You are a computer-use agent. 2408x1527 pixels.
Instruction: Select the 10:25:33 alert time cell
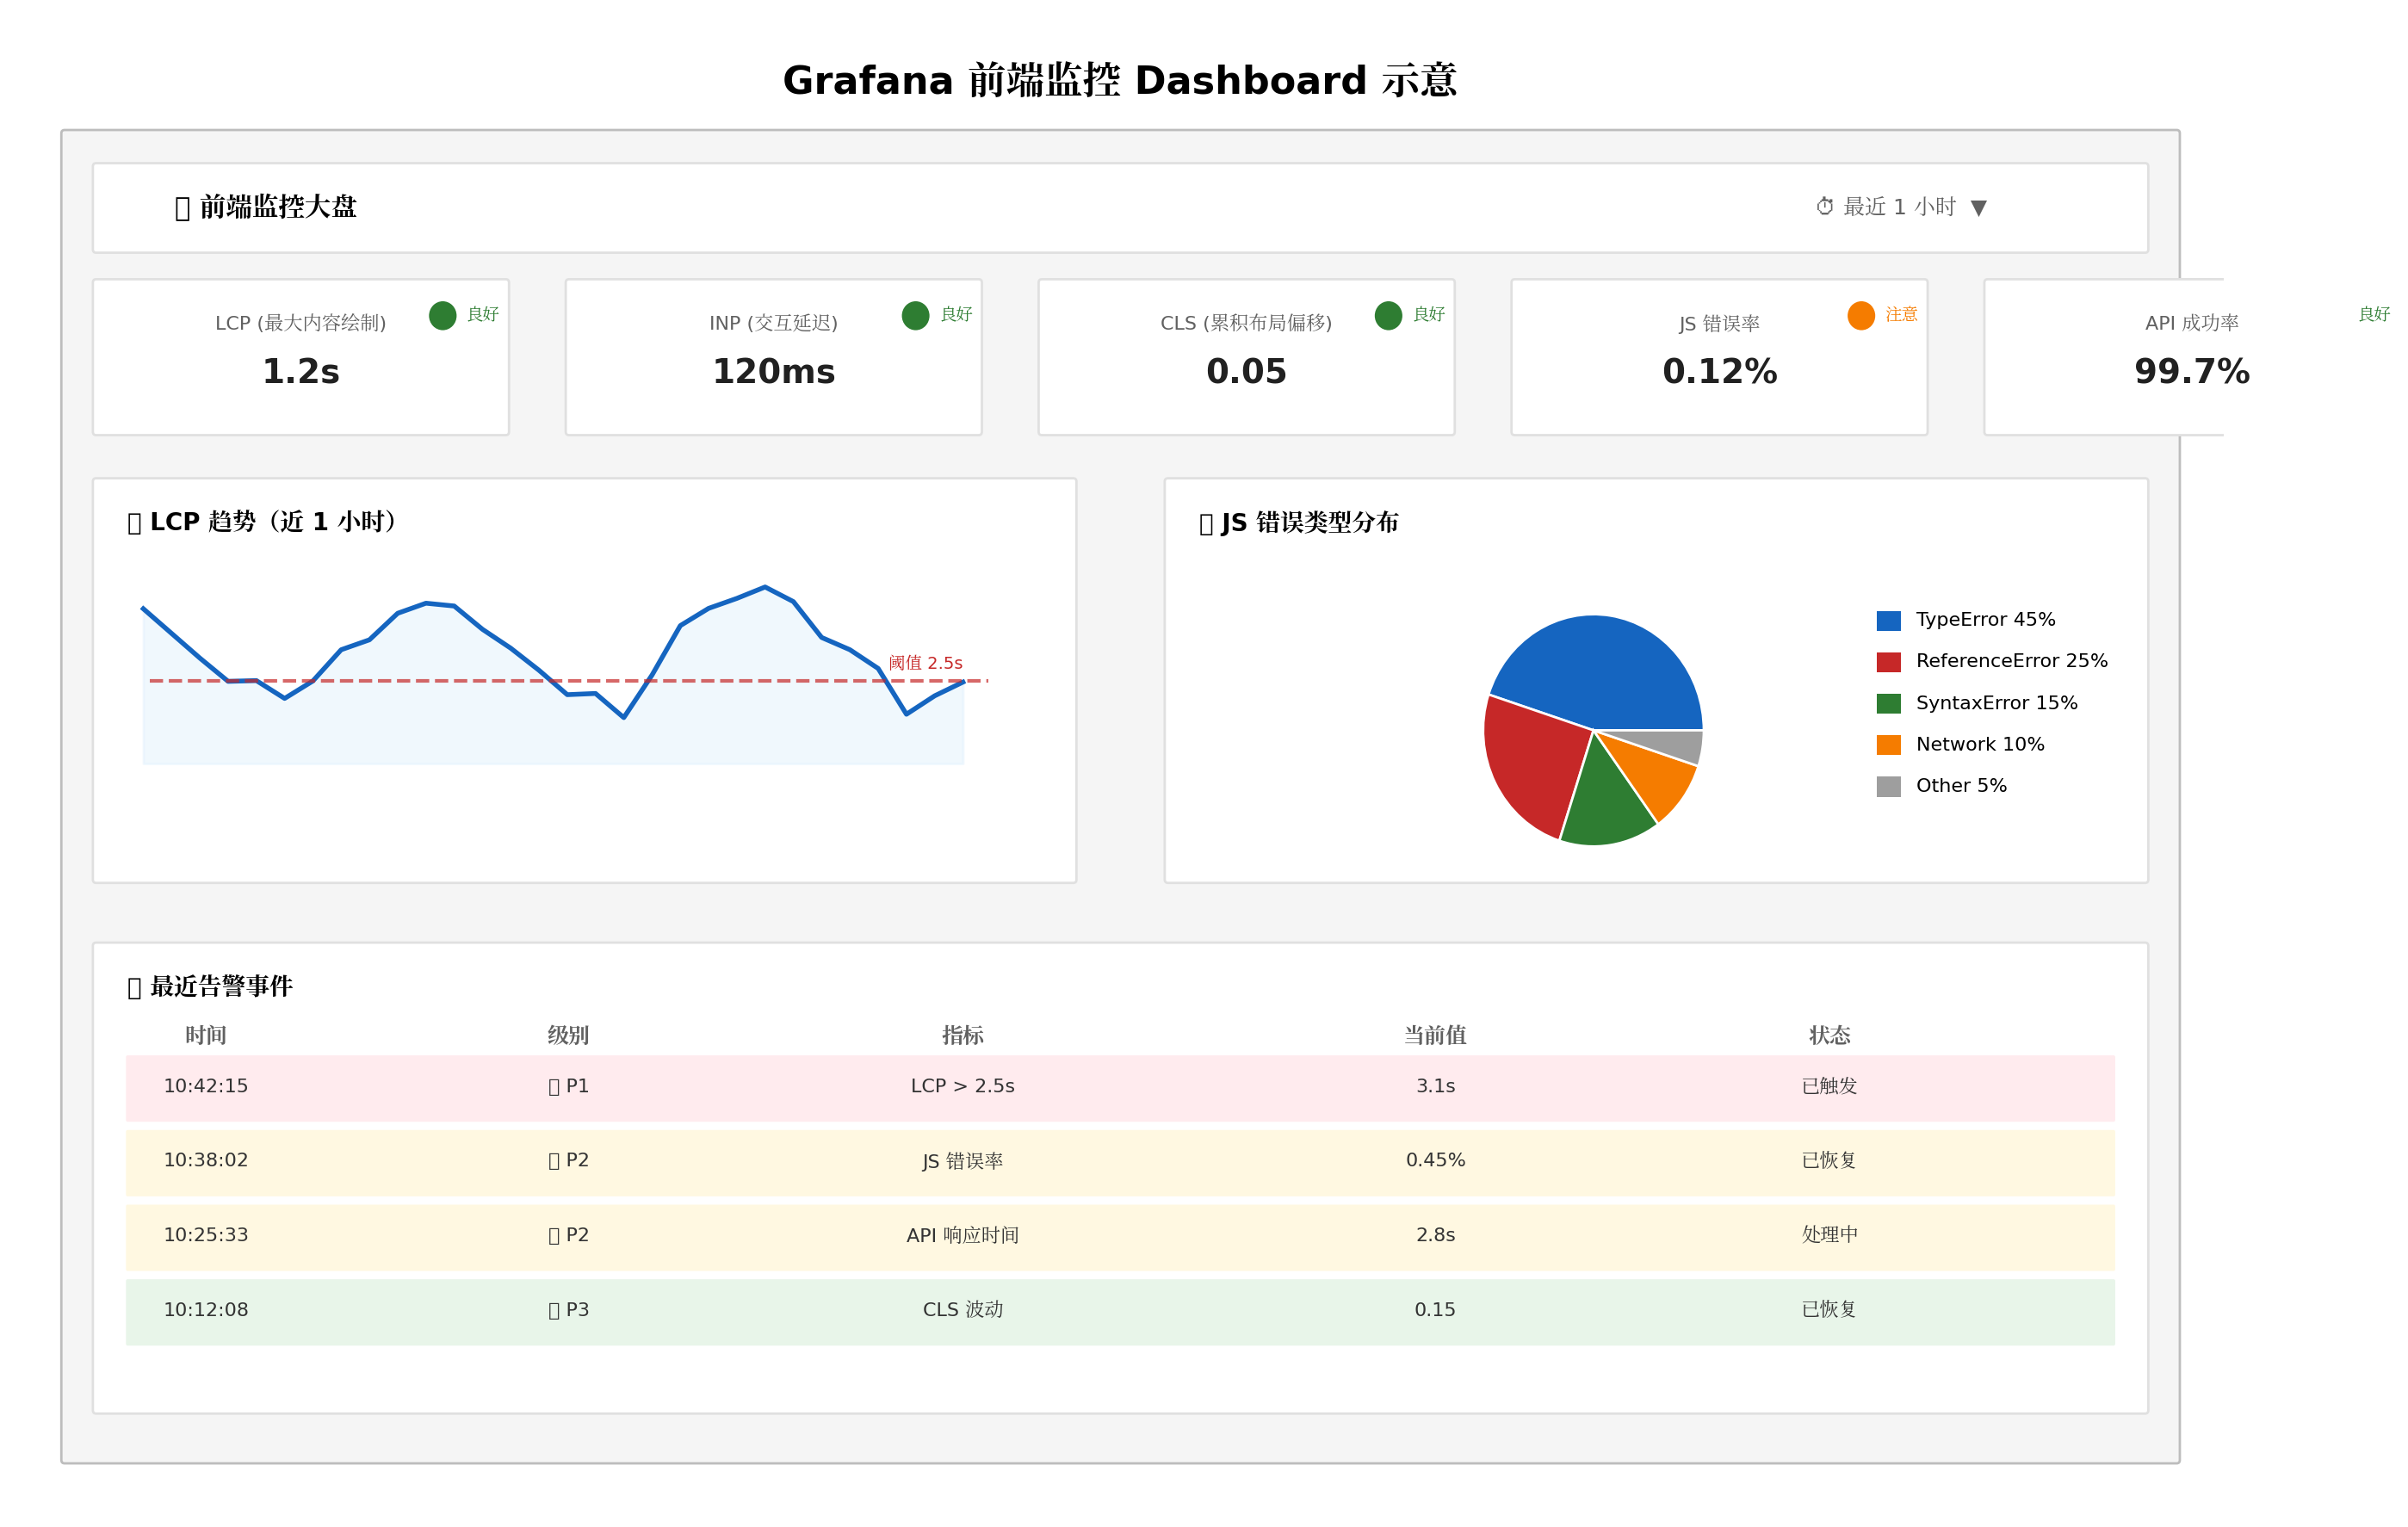[206, 1235]
